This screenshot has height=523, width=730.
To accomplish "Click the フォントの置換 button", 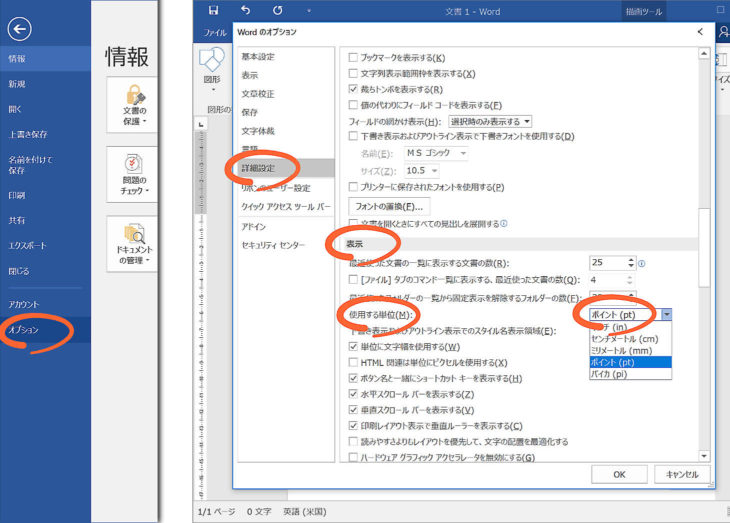I will (x=381, y=206).
